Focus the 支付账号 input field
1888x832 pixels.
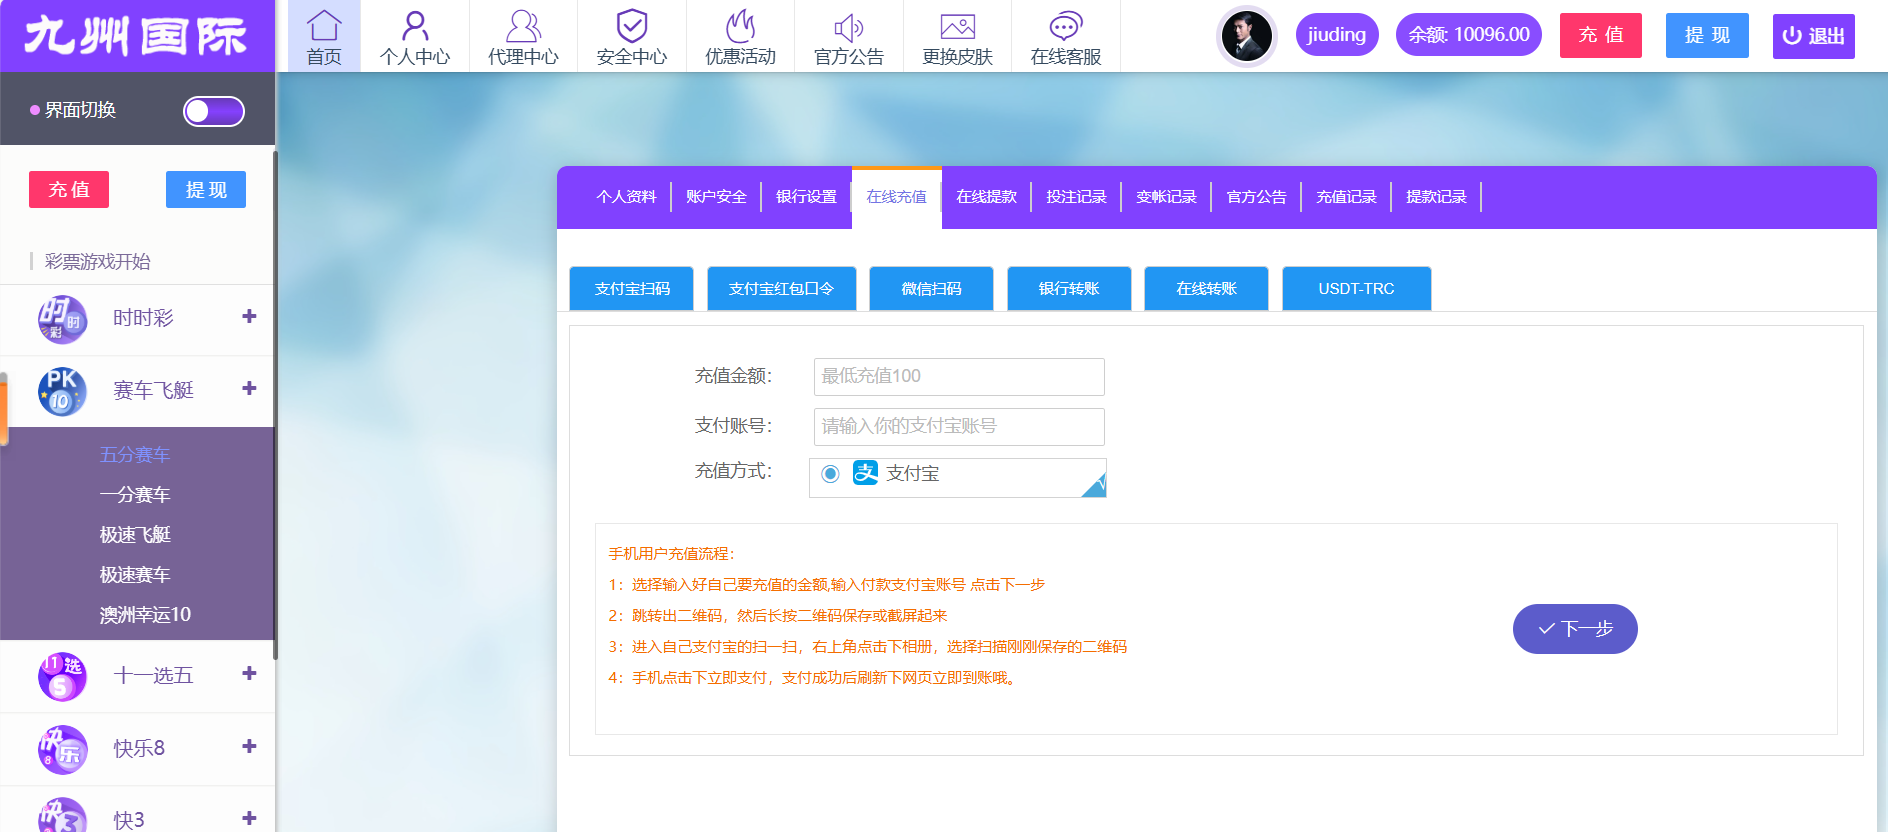click(x=959, y=426)
